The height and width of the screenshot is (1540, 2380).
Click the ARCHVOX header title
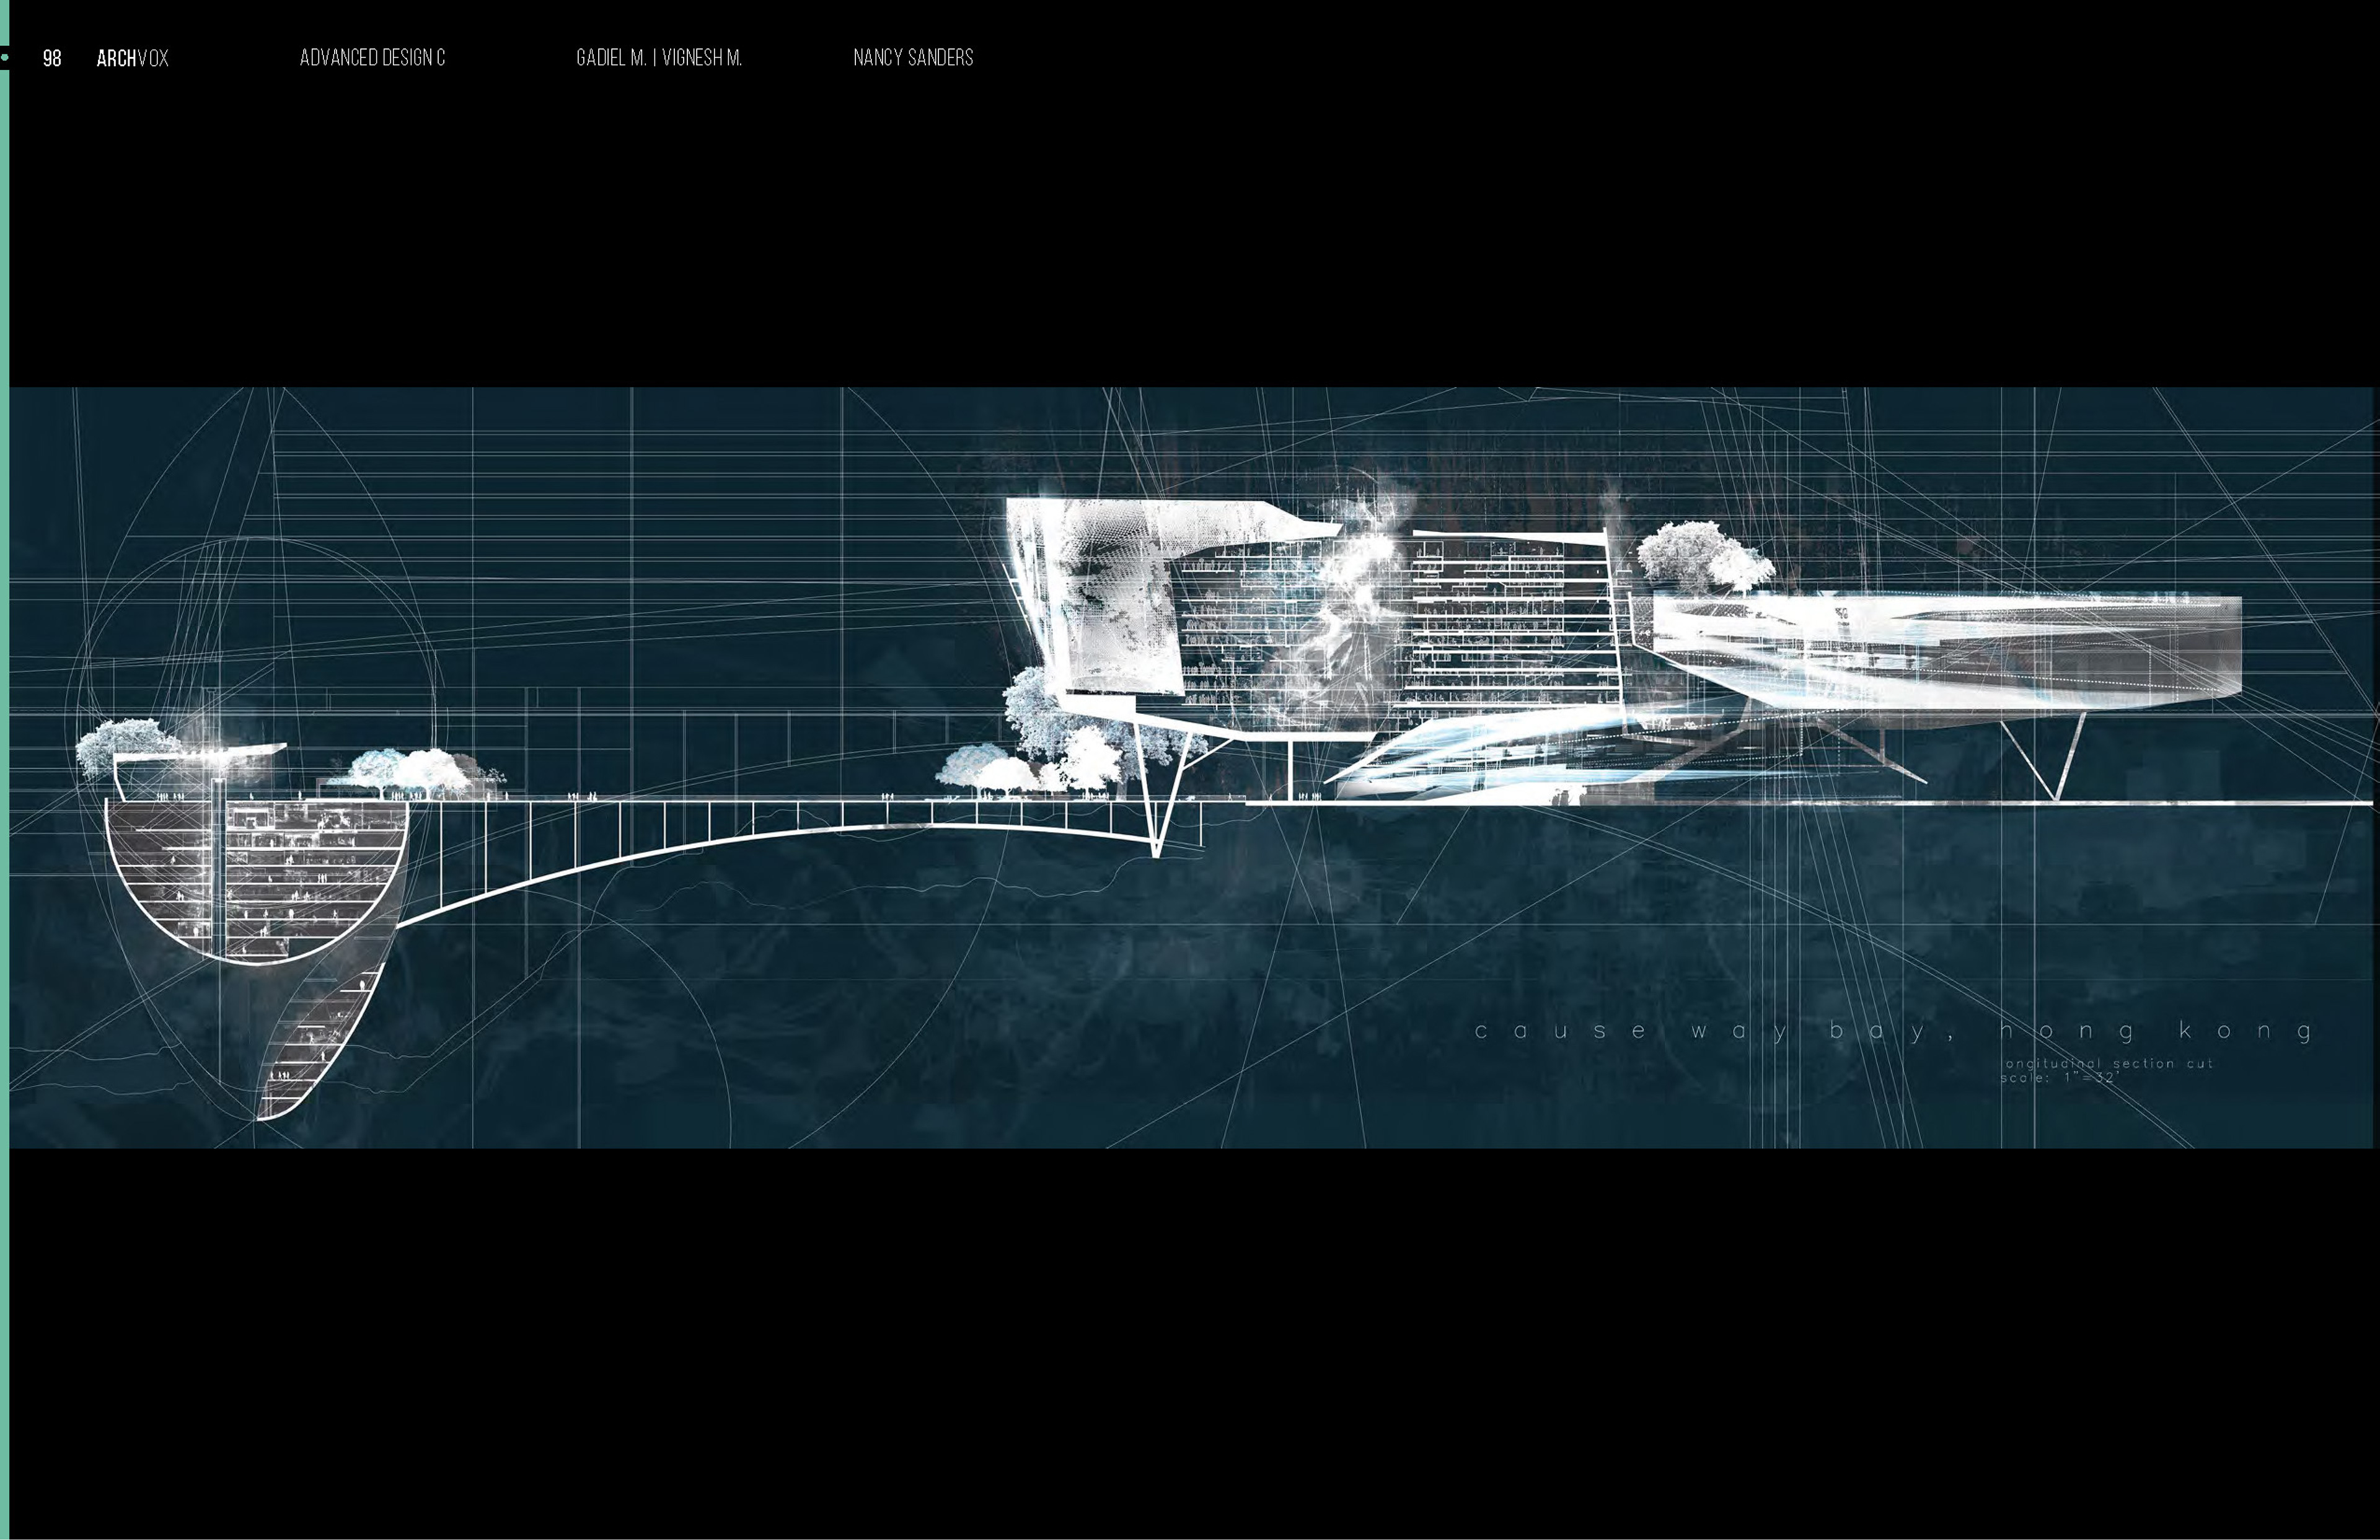(132, 59)
